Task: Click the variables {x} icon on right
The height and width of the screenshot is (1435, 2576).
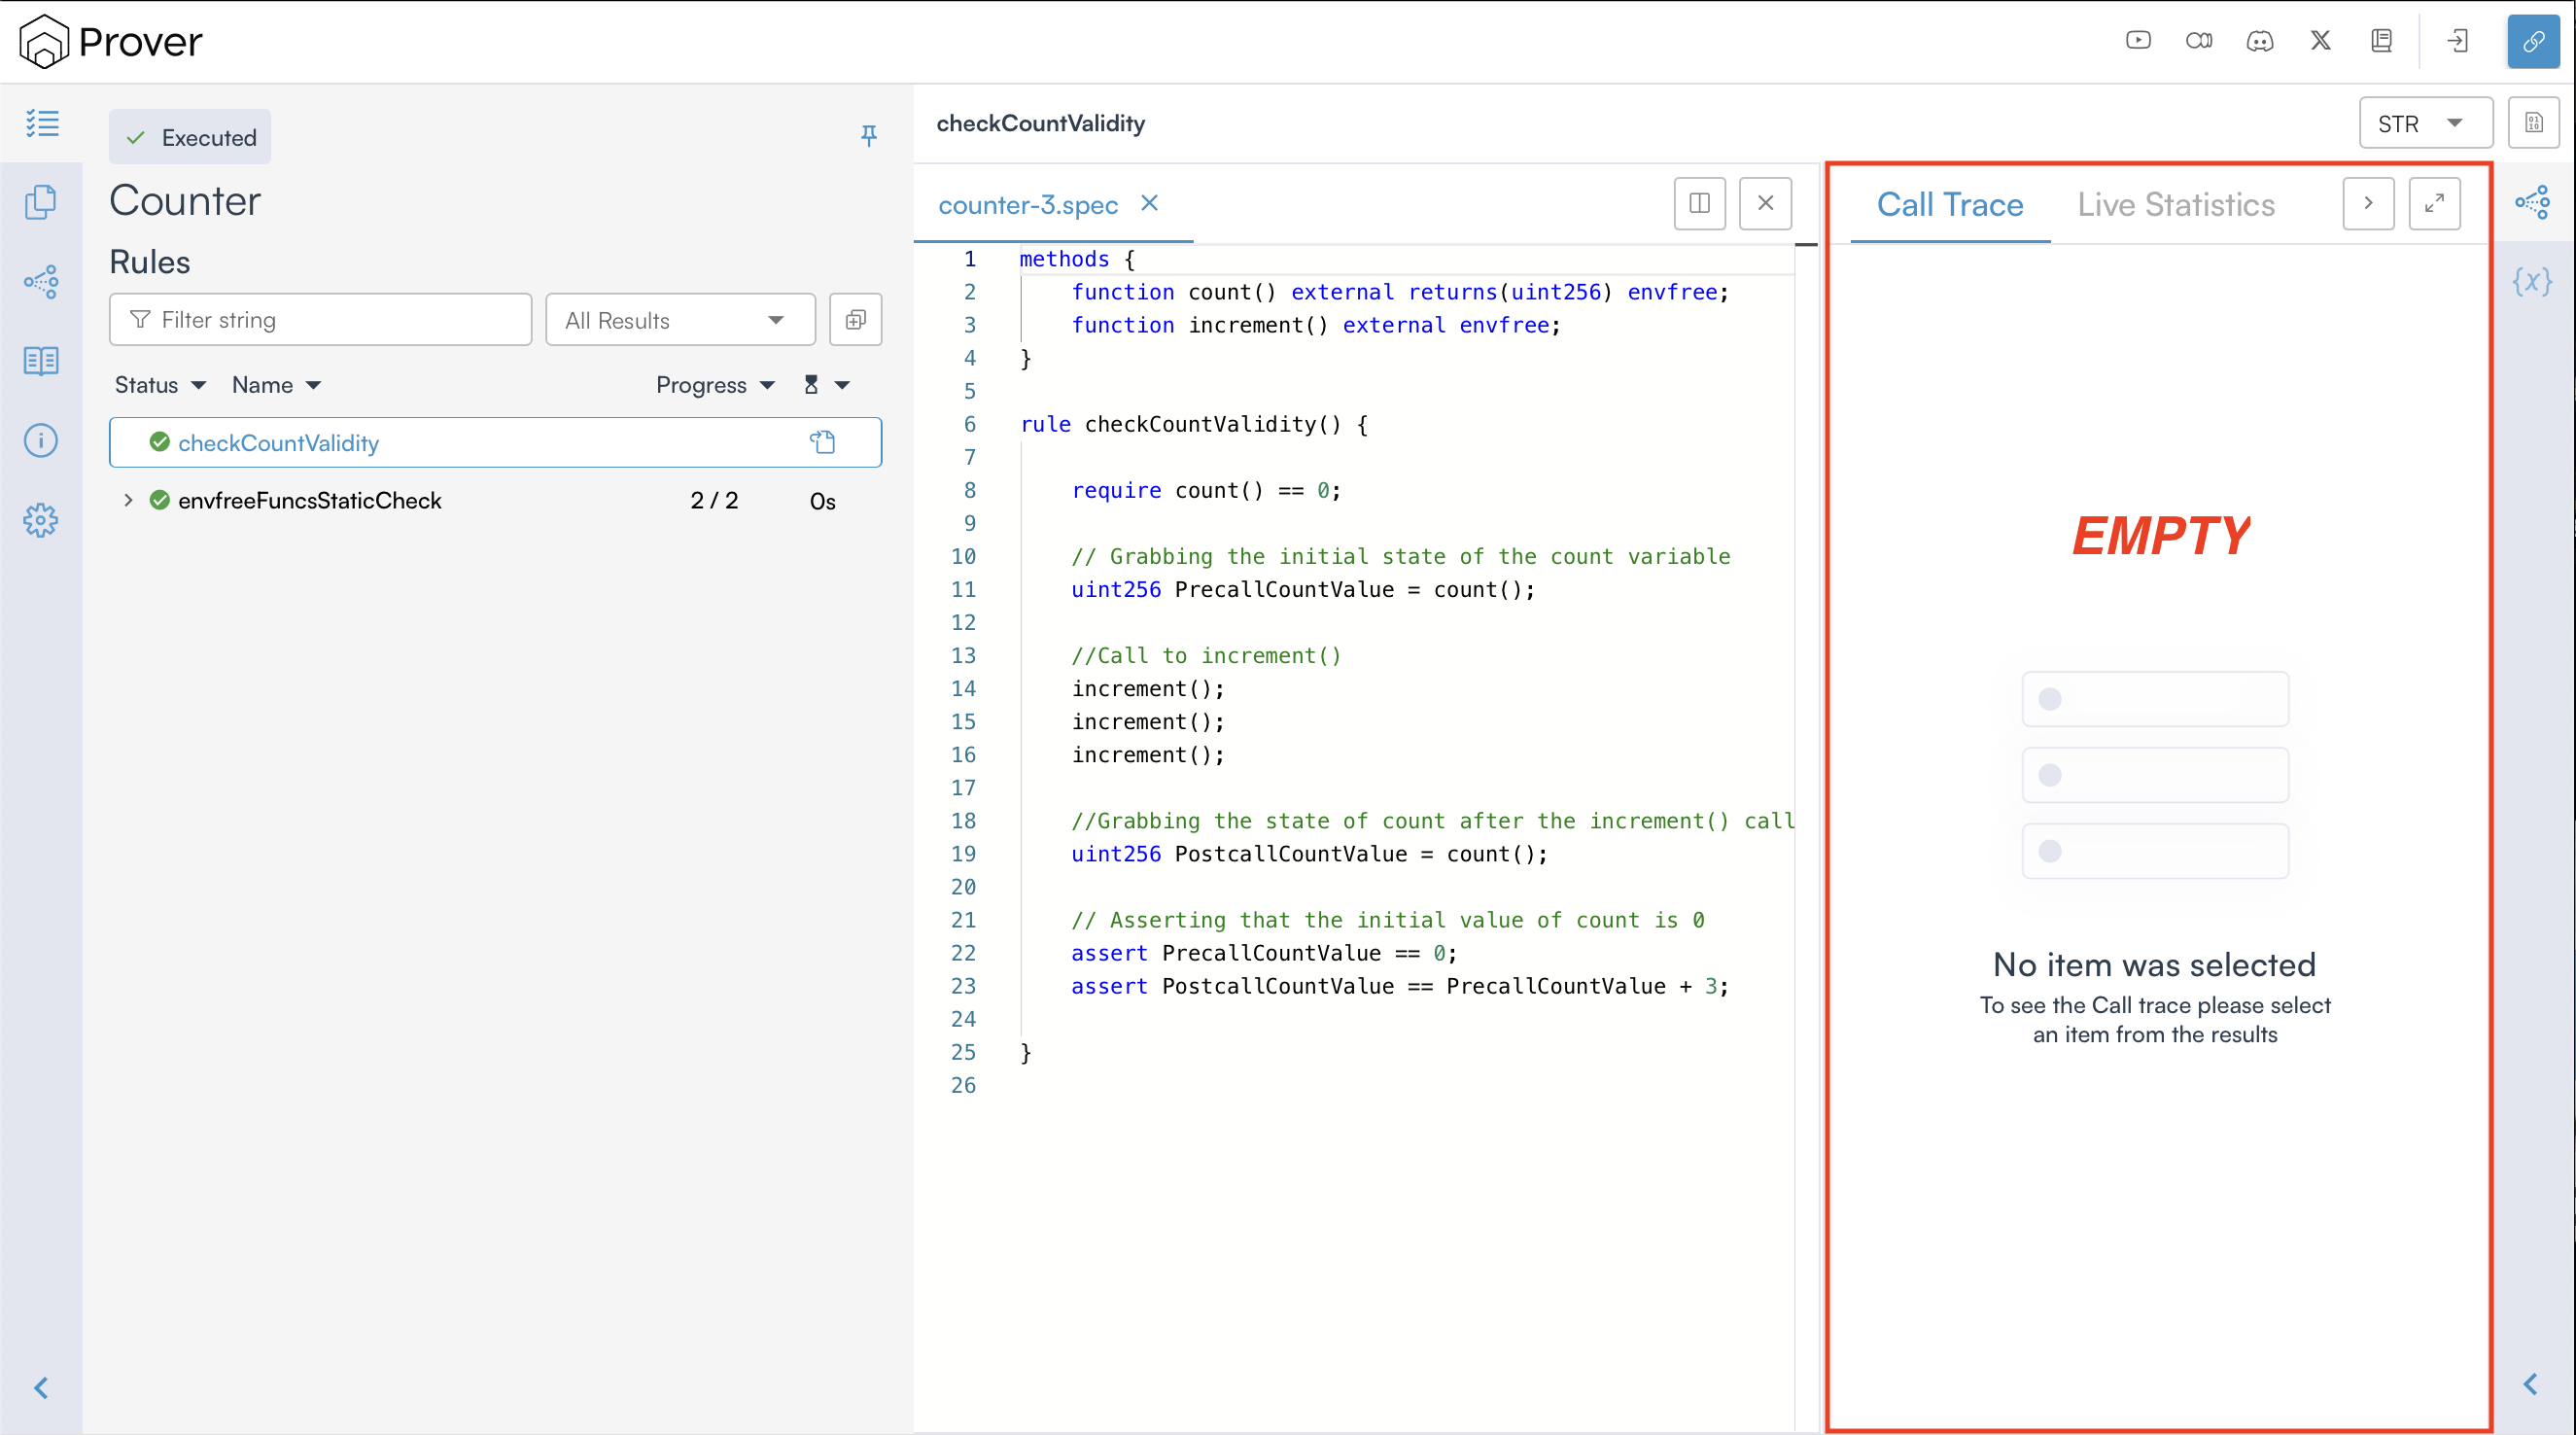Action: [2532, 281]
